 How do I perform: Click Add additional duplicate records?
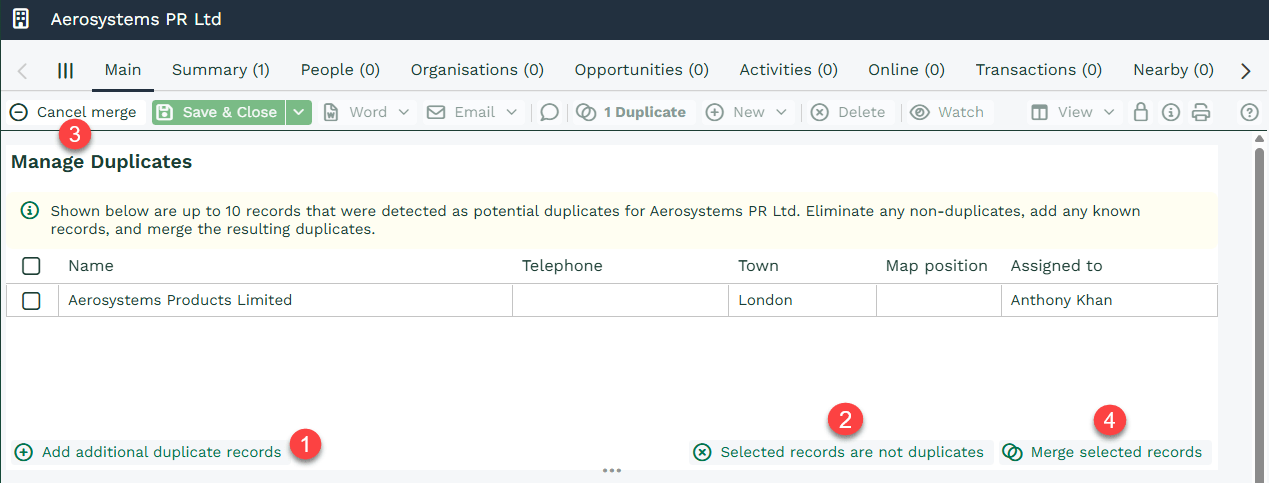coord(149,452)
